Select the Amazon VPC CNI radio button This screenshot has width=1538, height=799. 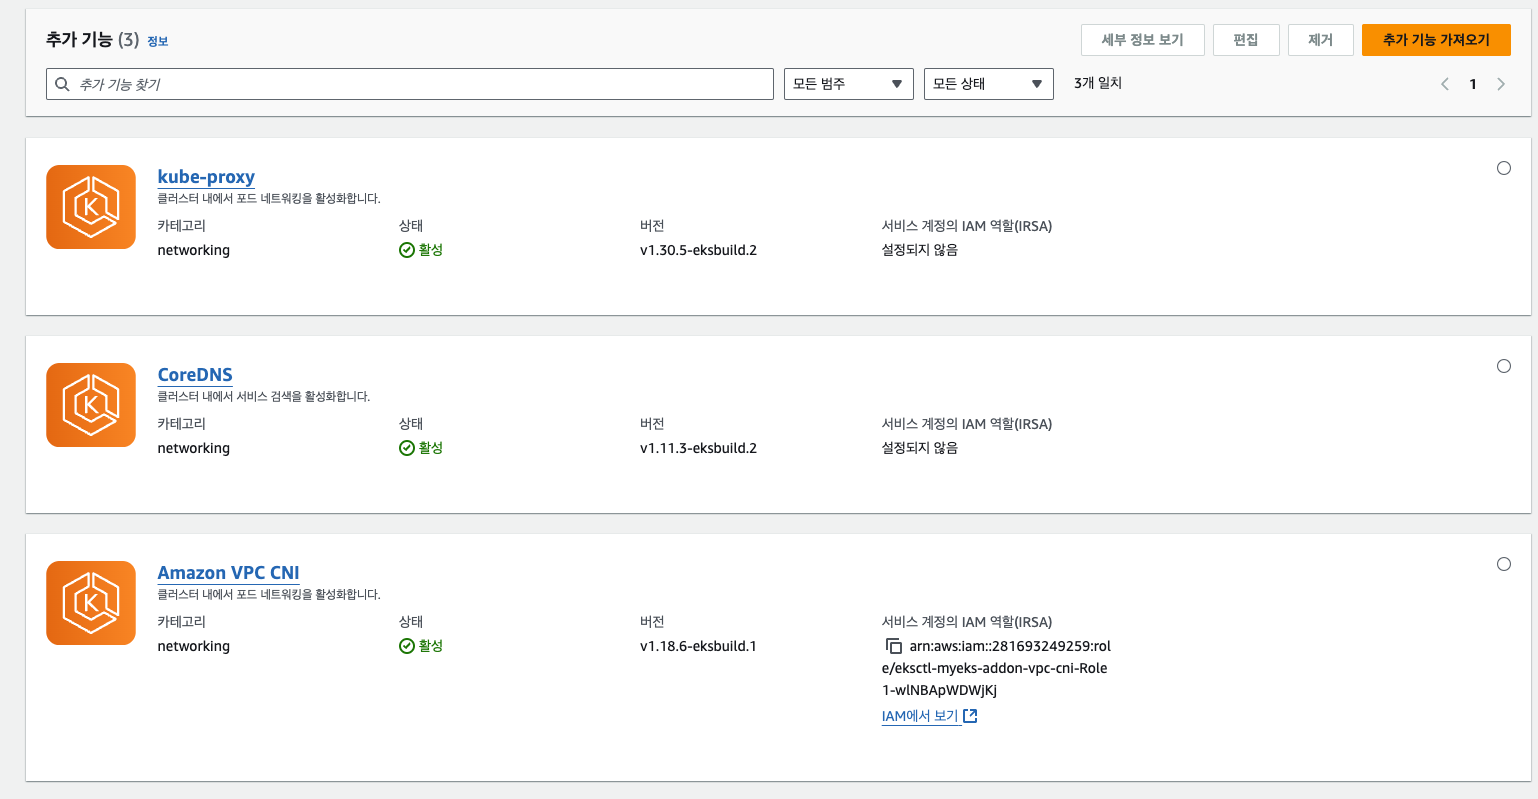tap(1504, 564)
